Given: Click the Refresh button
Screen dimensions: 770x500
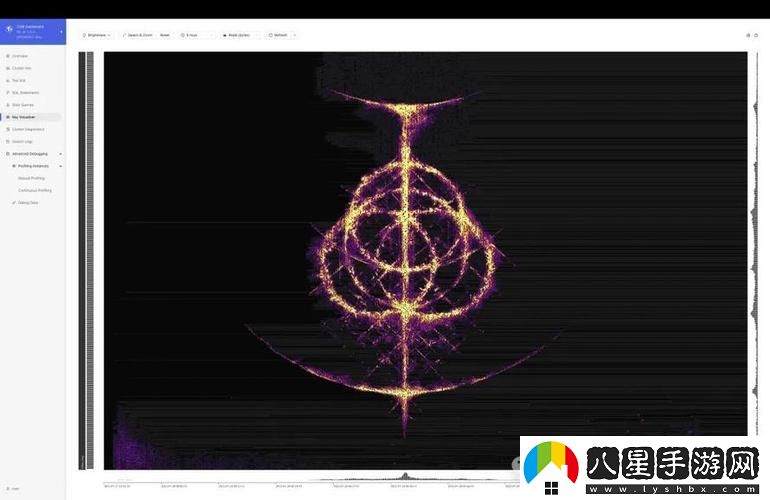Looking at the screenshot, I should [278, 35].
